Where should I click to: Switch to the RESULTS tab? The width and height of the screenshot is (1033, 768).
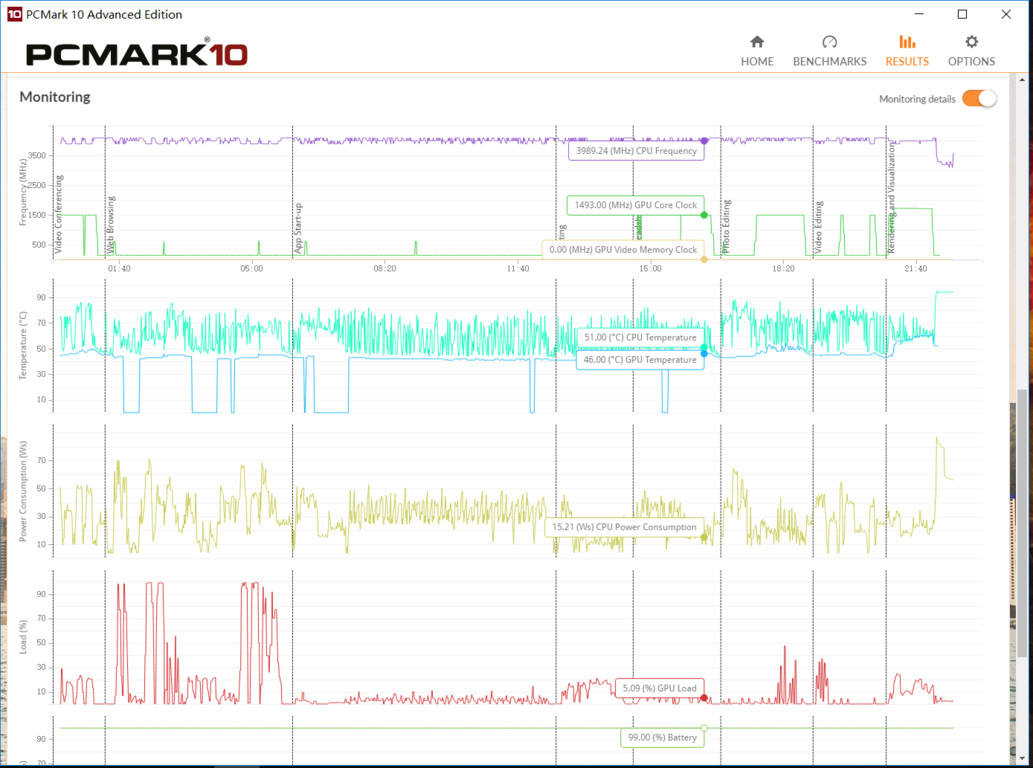pos(907,51)
